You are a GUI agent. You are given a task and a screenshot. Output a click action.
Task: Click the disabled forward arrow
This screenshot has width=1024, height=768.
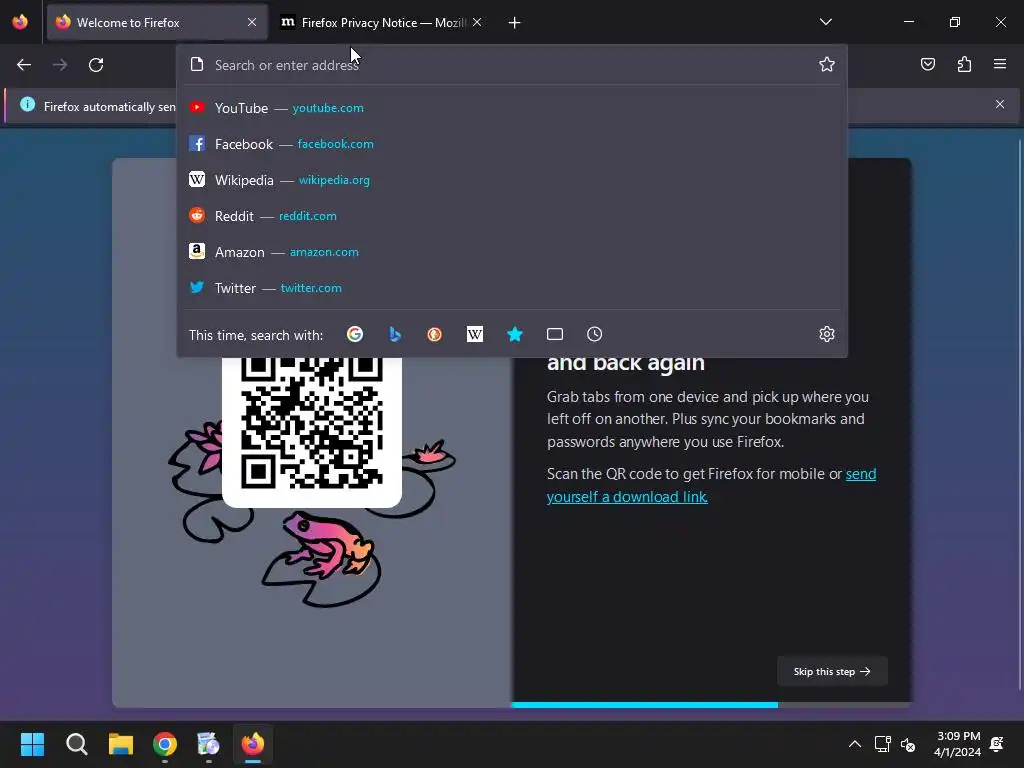pyautogui.click(x=59, y=65)
